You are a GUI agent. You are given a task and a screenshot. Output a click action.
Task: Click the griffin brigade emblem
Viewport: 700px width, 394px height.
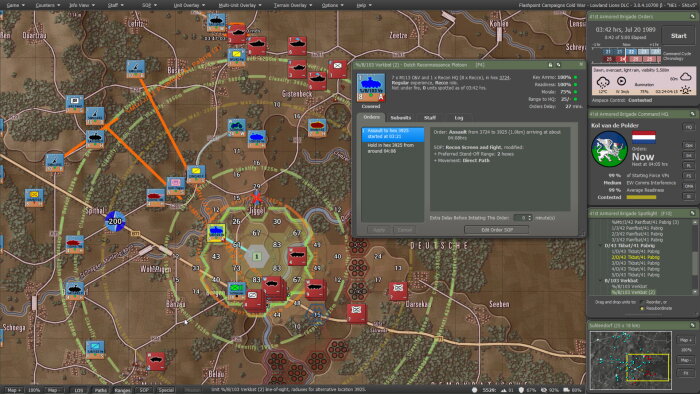[x=609, y=149]
